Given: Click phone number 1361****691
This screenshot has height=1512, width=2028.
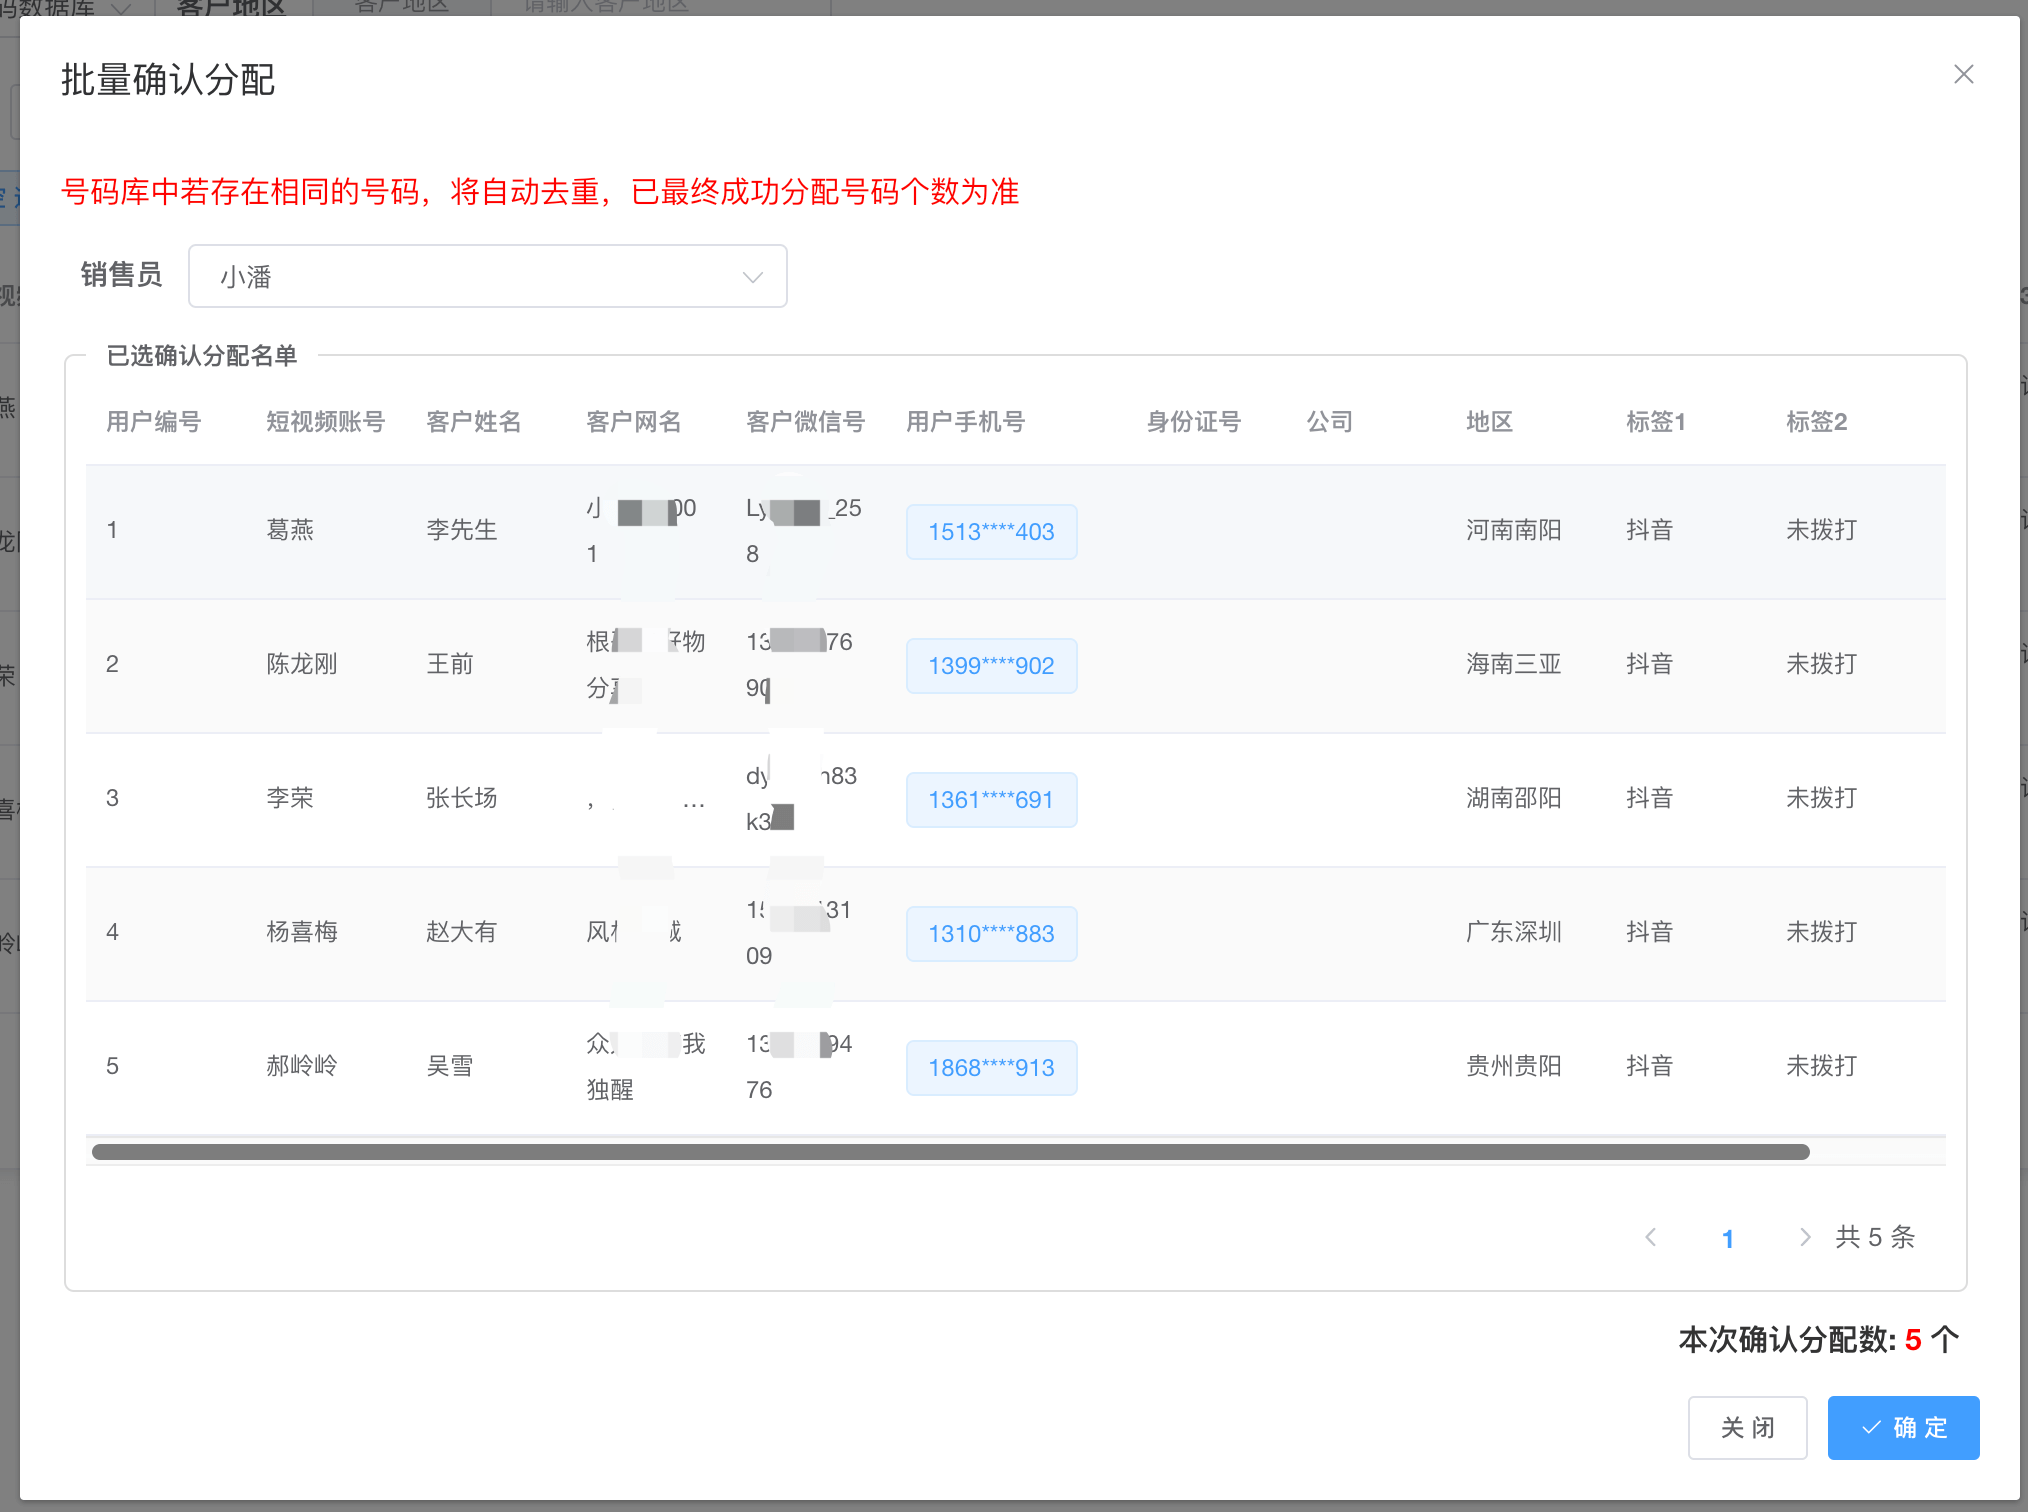Looking at the screenshot, I should click(x=990, y=800).
